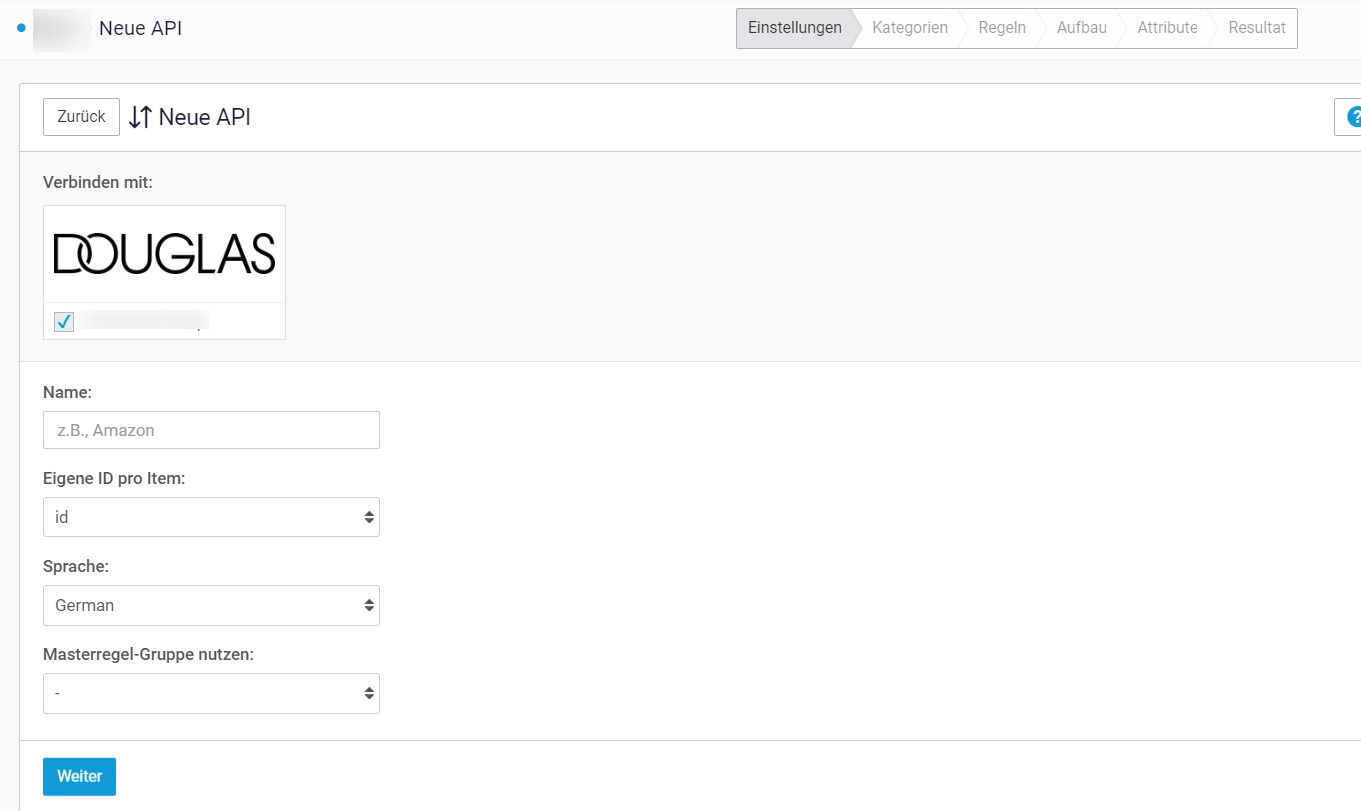Screen dimensions: 1361x811
Task: Select the Douglas logo thumbnail
Action: (164, 254)
